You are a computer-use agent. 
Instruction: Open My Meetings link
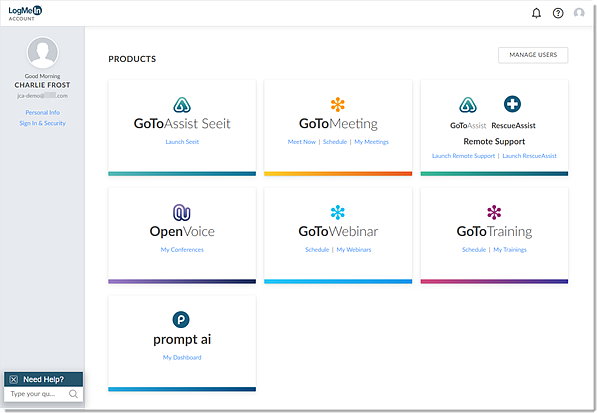[x=371, y=142]
